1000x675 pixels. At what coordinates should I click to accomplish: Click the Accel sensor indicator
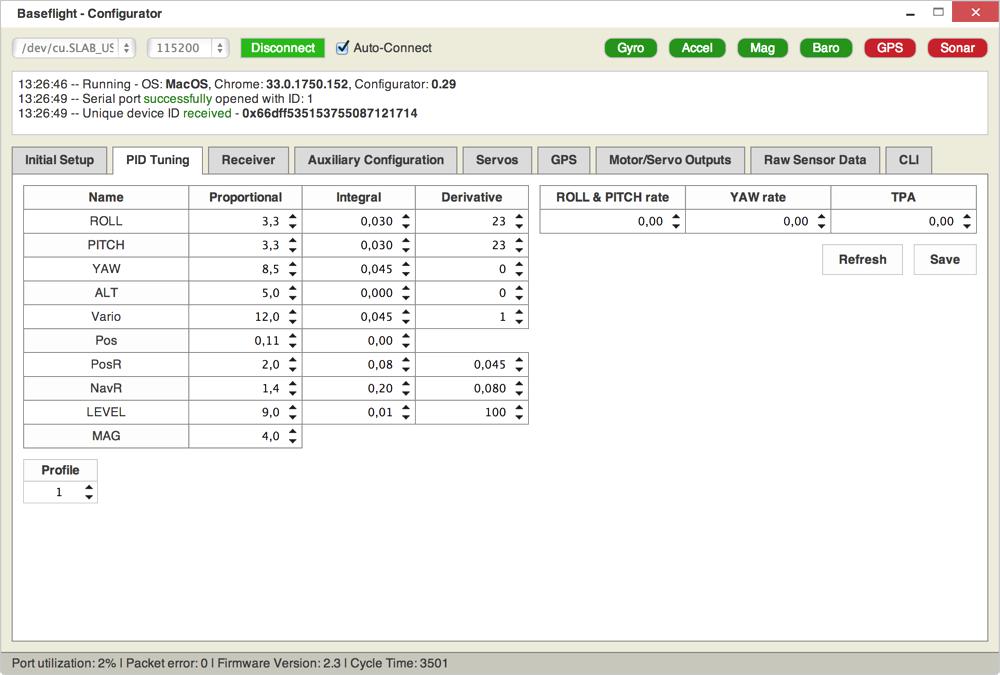696,48
